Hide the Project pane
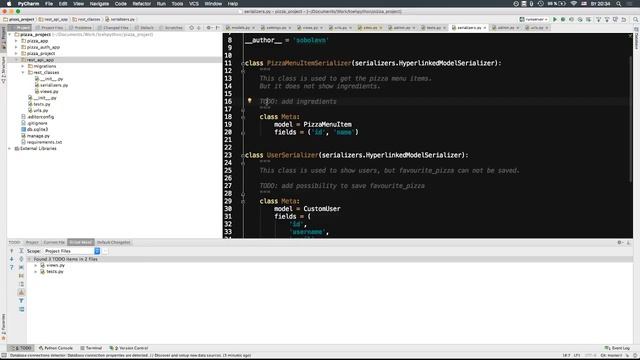 (217, 28)
